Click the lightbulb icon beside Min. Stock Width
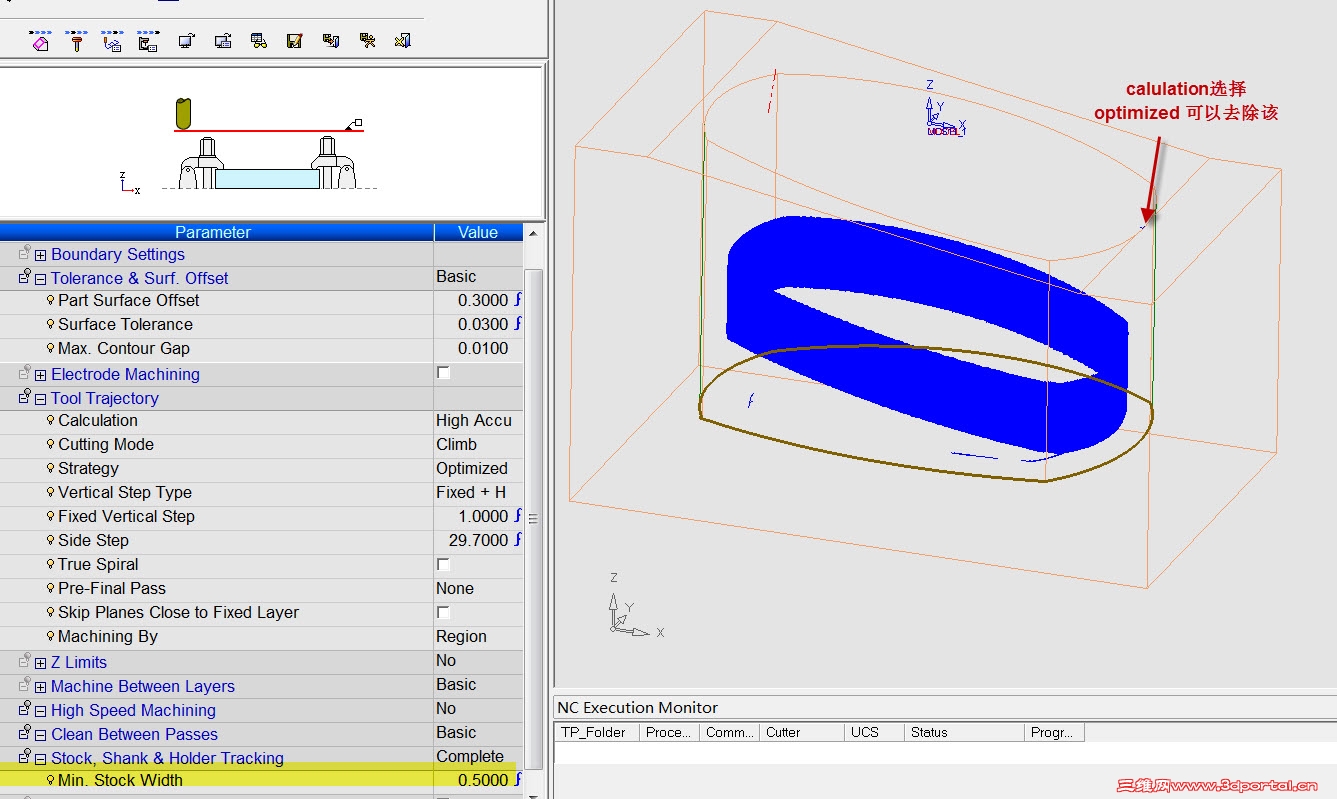1337x799 pixels. pos(50,780)
